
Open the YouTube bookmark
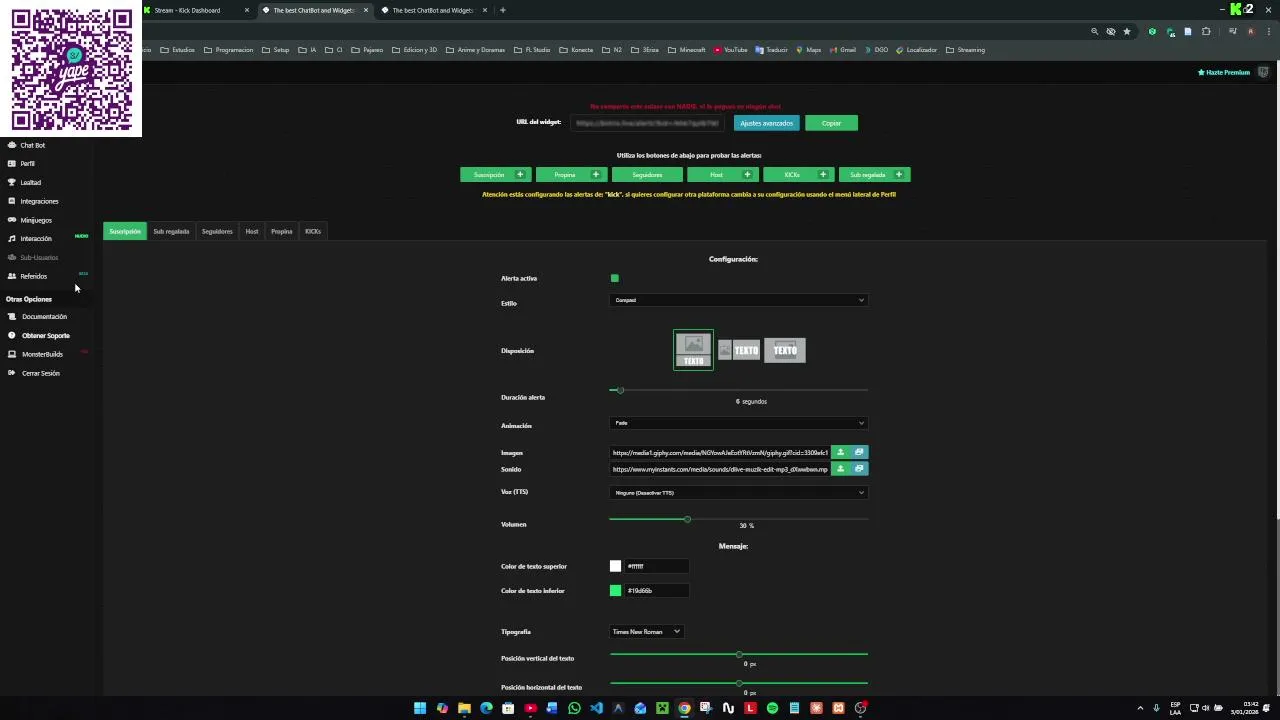pyautogui.click(x=731, y=50)
